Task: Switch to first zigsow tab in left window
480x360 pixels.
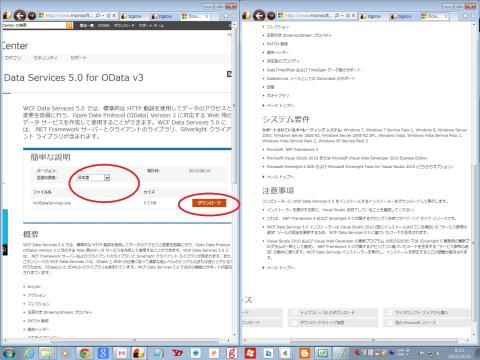Action: 133,16
